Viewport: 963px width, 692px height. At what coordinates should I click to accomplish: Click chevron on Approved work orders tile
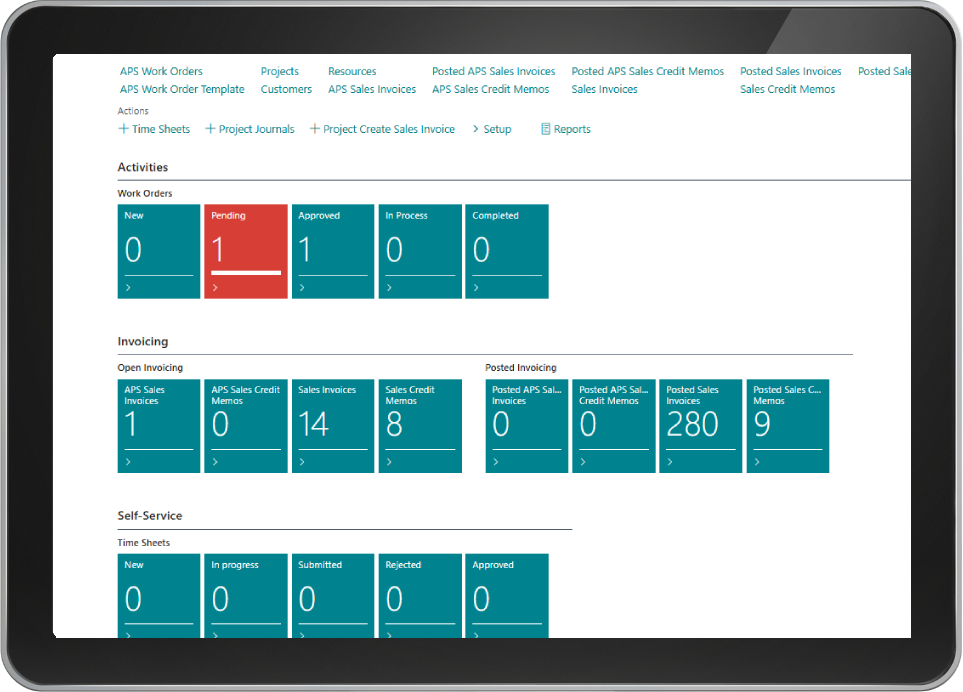click(302, 287)
